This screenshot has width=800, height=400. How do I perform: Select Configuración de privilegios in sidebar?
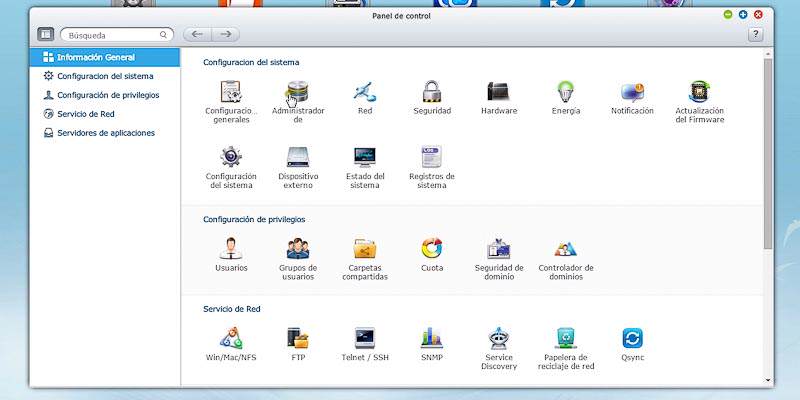tap(105, 95)
